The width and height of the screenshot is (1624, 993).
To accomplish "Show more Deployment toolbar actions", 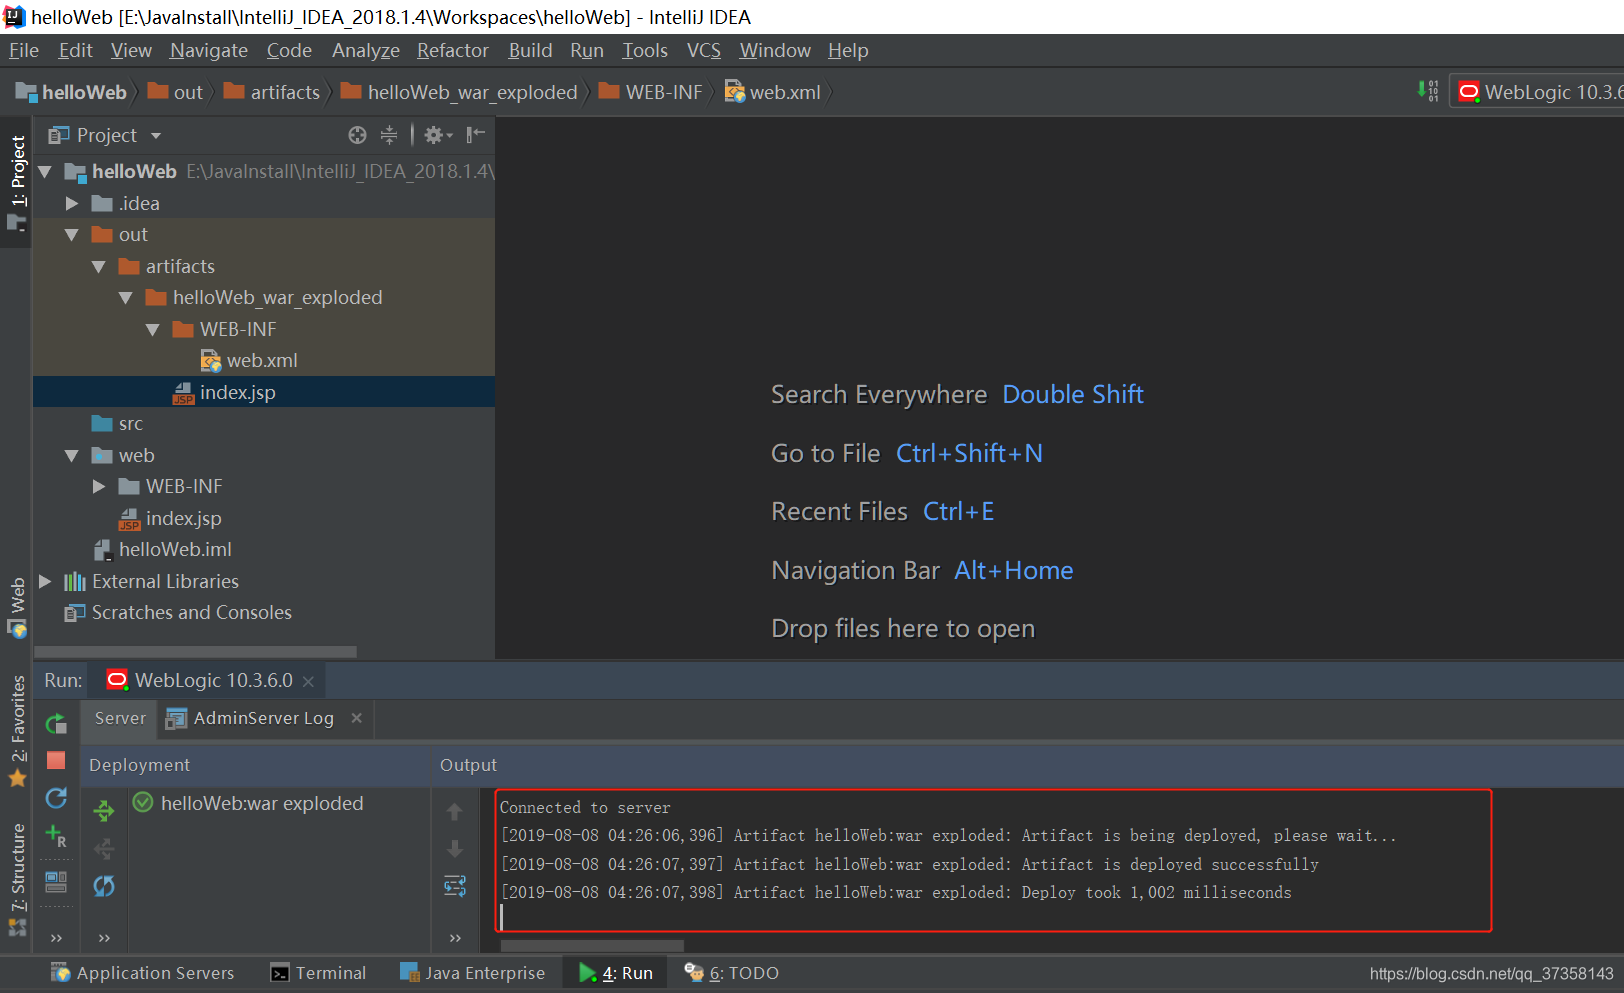I will click(x=104, y=938).
